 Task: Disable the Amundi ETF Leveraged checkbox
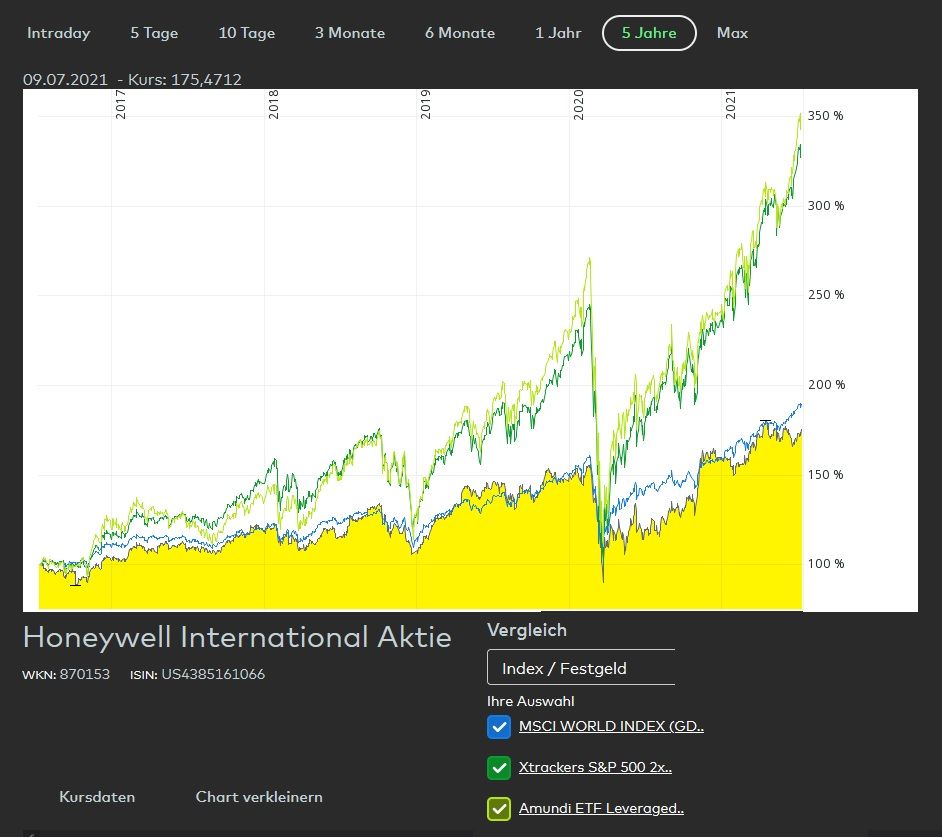click(x=499, y=809)
